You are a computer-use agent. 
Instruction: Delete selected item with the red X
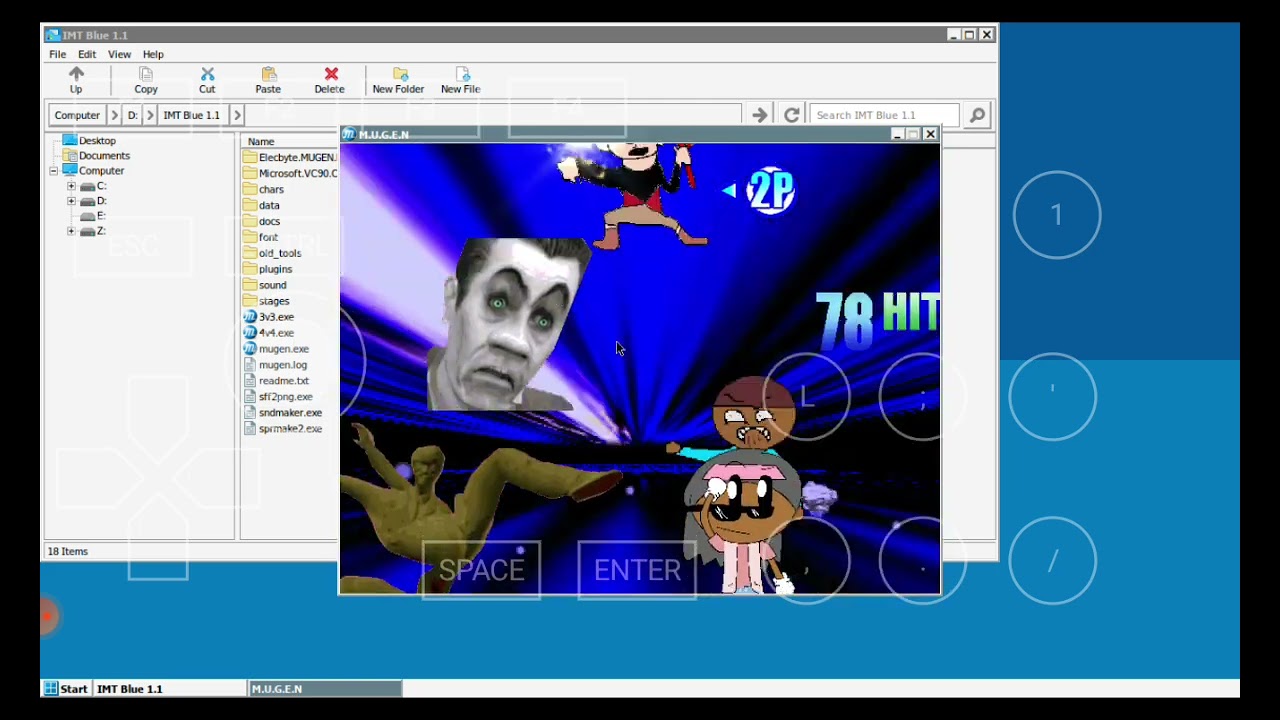point(331,74)
